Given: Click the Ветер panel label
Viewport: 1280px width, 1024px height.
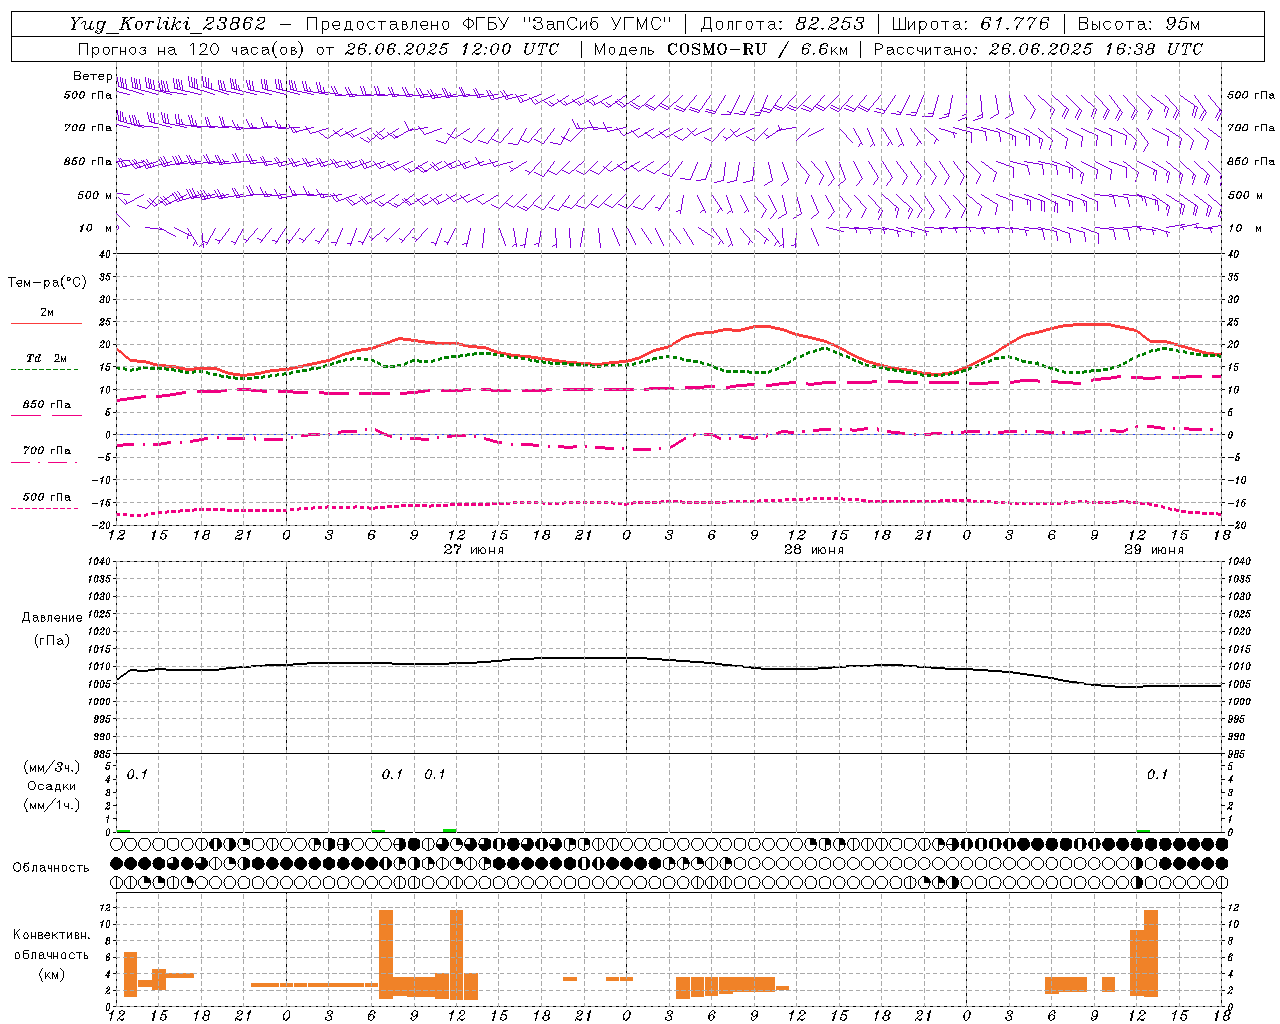Looking at the screenshot, I should coord(92,76).
